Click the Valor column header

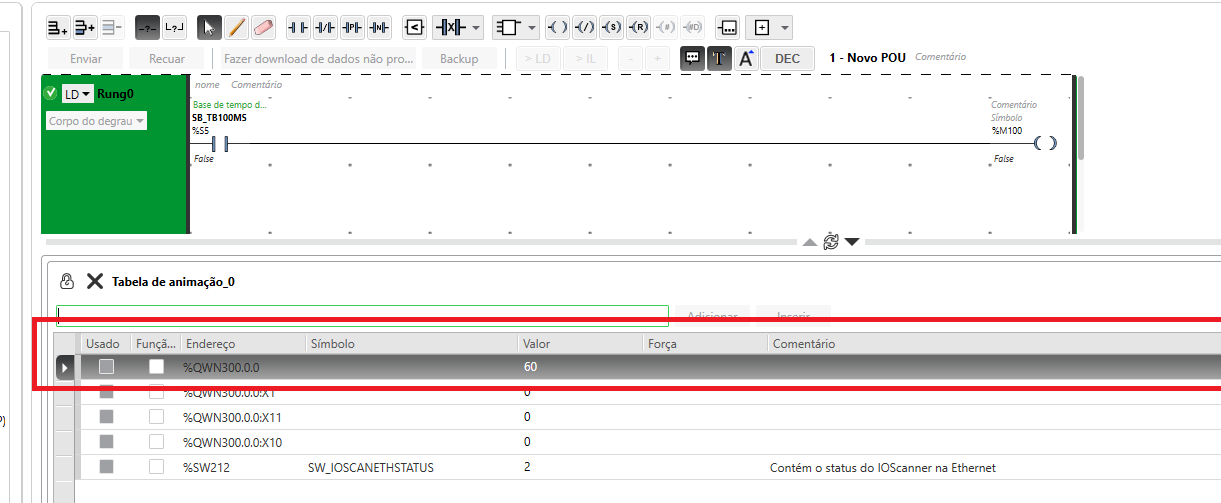tap(579, 344)
